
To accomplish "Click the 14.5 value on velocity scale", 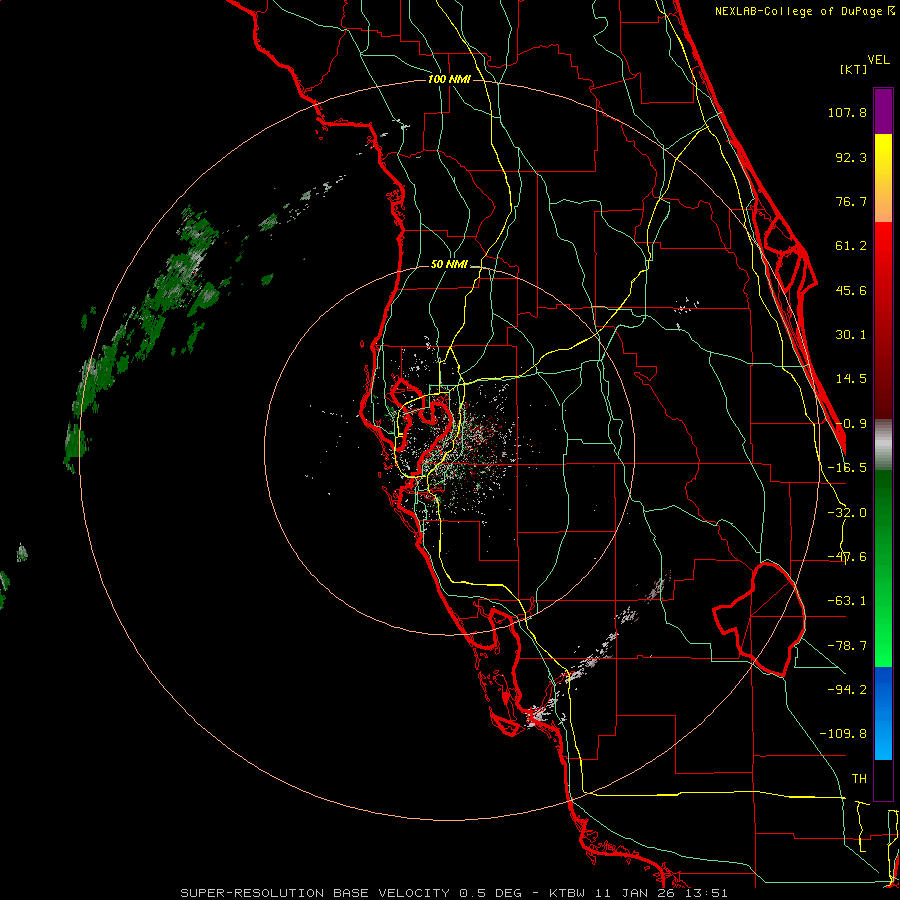I will tap(851, 379).
